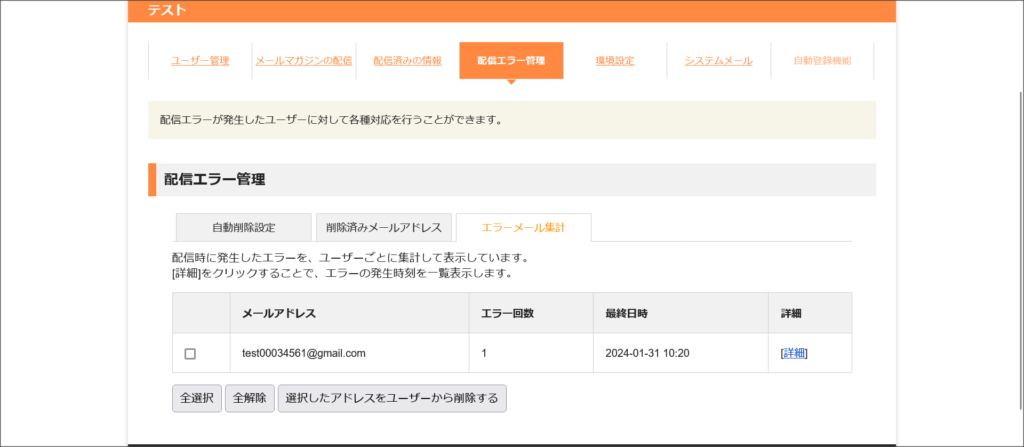The image size is (1024, 447).
Task: Select the orange 配信エラー管理 navigation tab
Action: click(511, 61)
